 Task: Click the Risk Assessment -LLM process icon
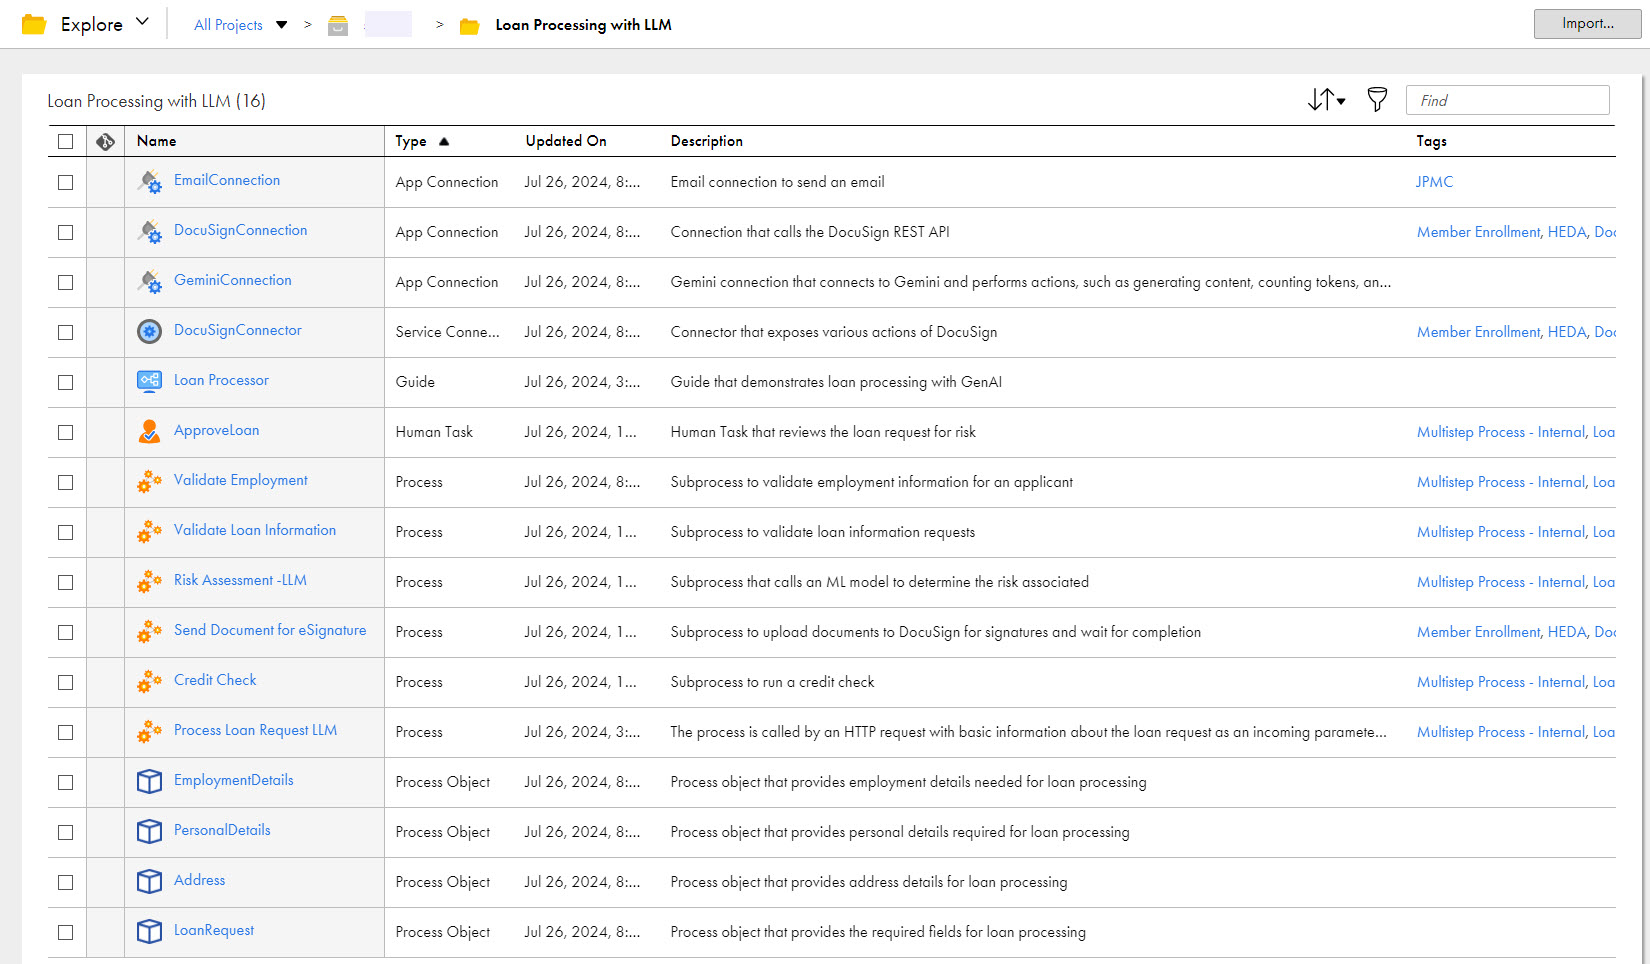tap(149, 582)
